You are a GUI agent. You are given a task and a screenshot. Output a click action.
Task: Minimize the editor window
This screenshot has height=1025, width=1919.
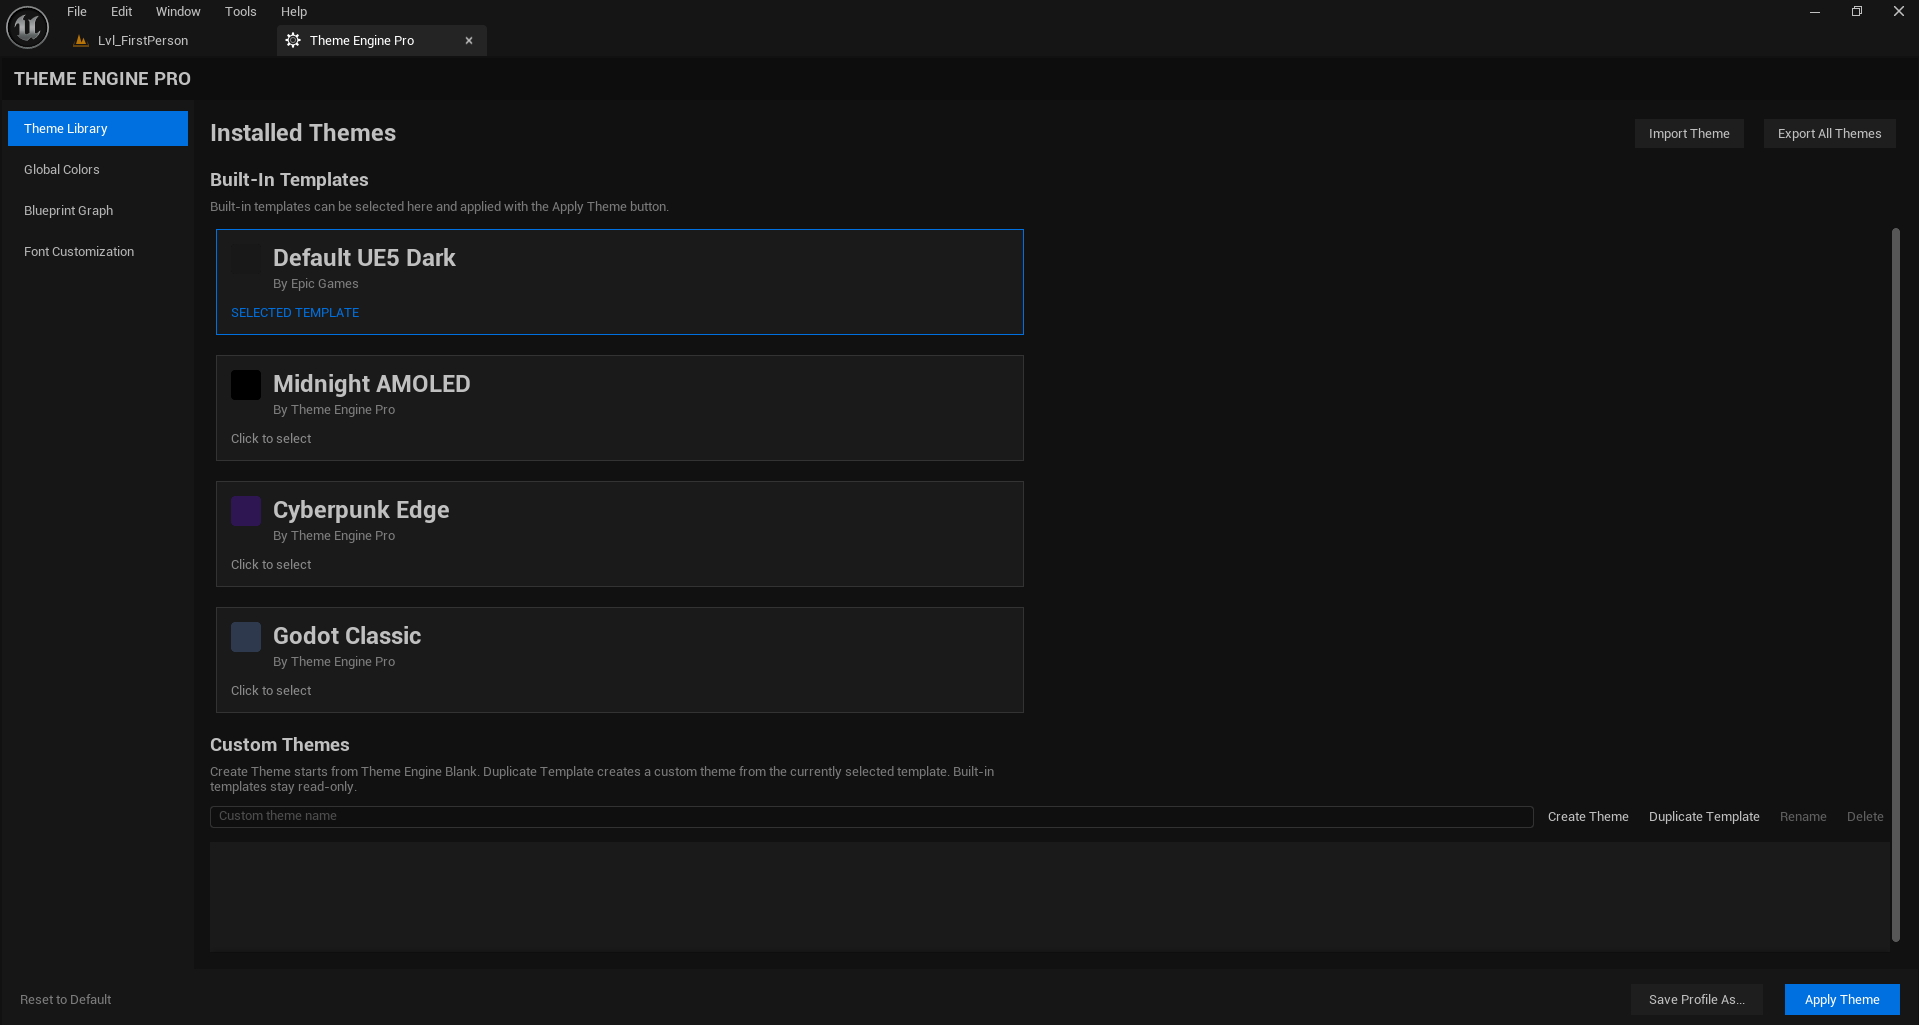[x=1814, y=12]
